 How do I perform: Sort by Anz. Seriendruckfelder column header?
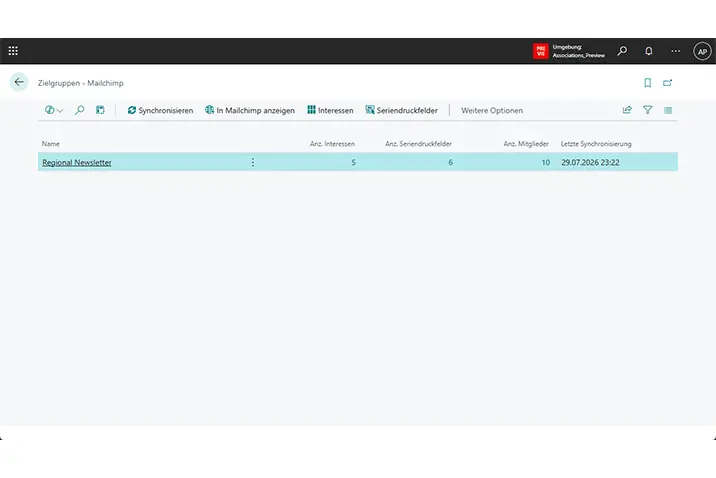click(418, 144)
